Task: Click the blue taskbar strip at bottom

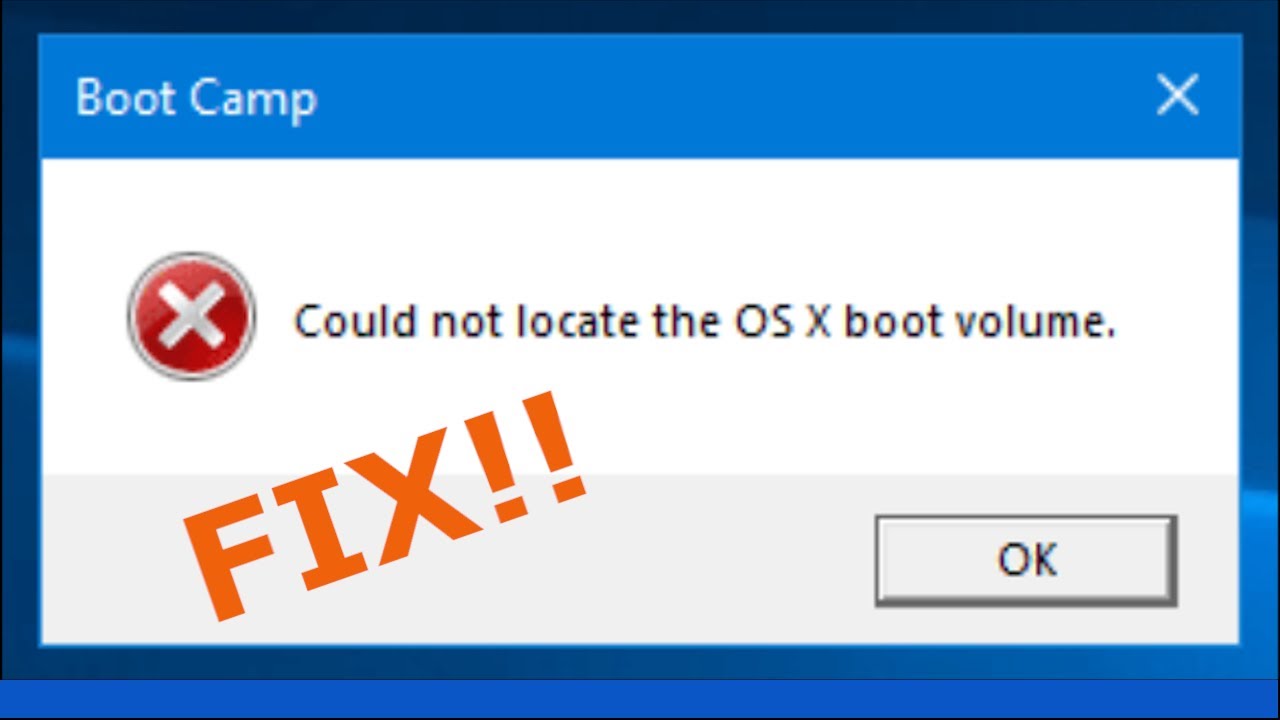Action: [x=640, y=698]
